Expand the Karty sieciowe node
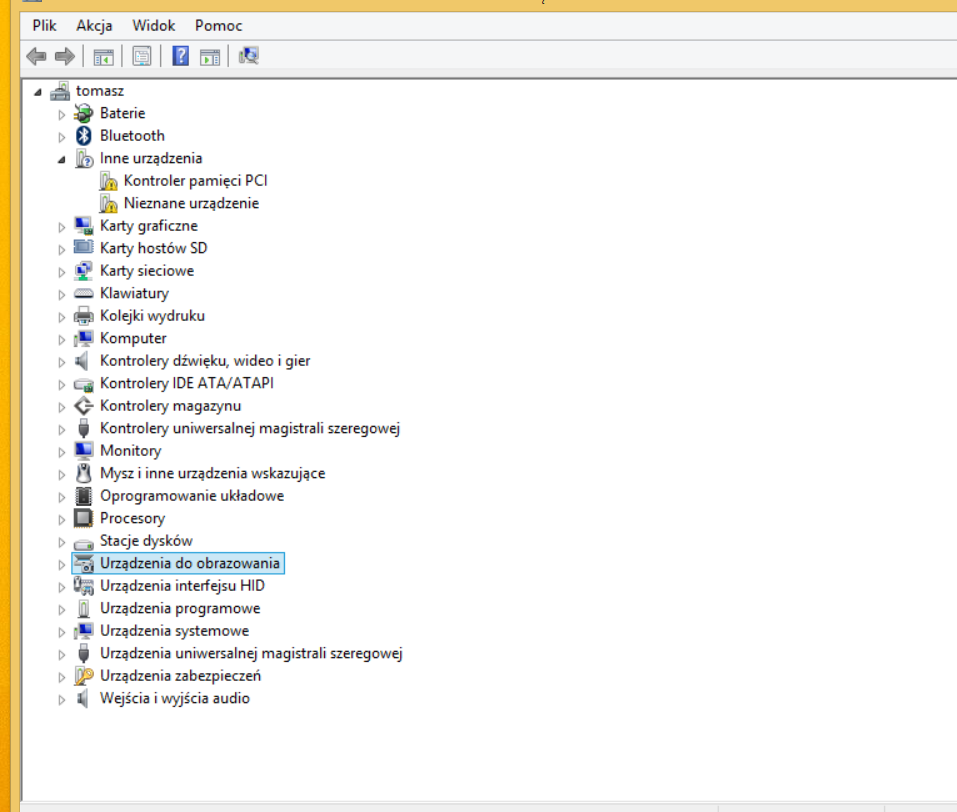The width and height of the screenshot is (957, 812). pos(62,272)
